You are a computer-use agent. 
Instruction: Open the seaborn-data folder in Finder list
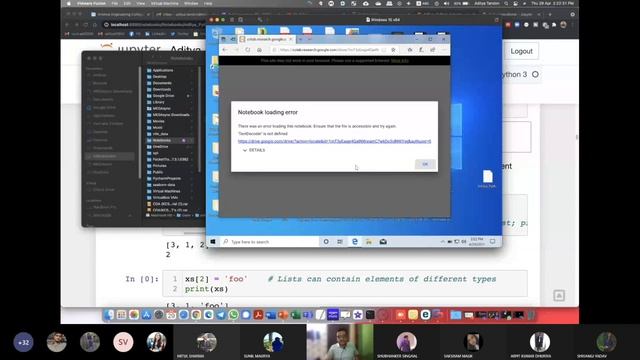(x=164, y=184)
